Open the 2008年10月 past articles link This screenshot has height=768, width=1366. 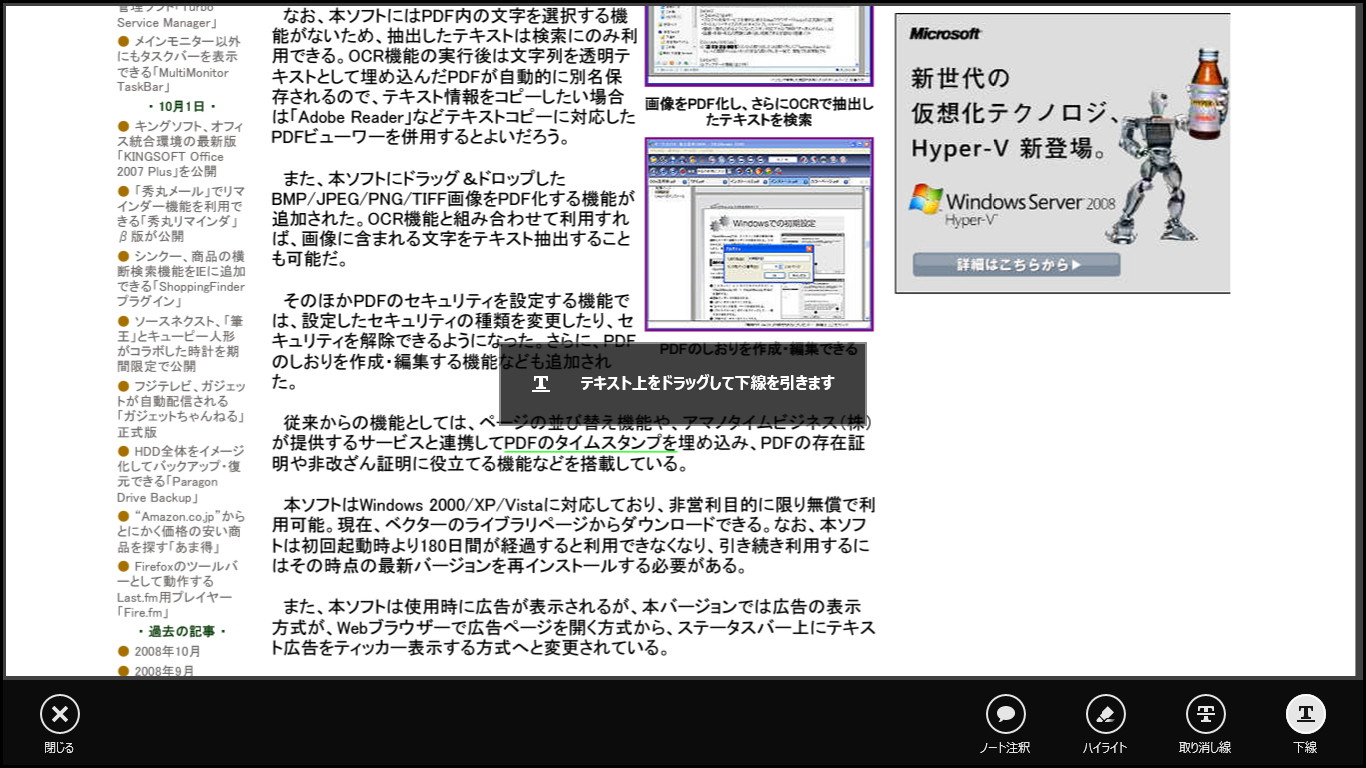[x=168, y=652]
